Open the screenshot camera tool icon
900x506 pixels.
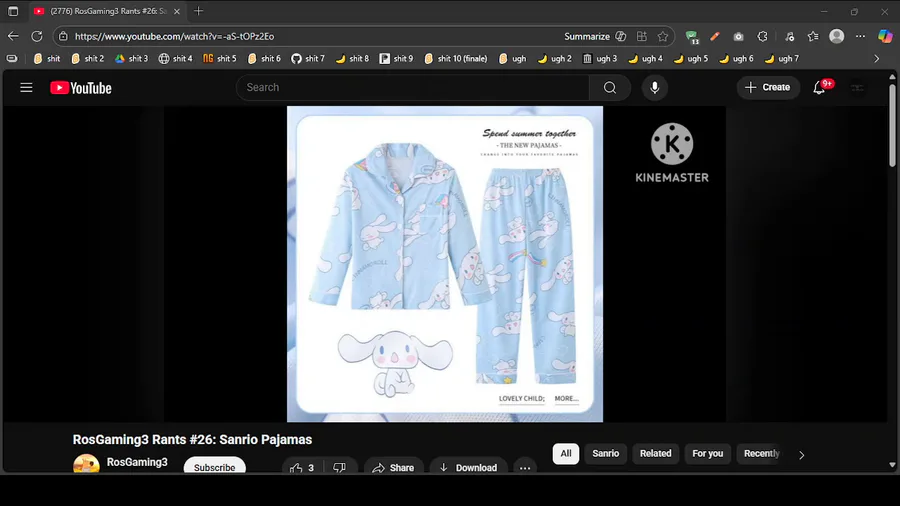coord(738,36)
